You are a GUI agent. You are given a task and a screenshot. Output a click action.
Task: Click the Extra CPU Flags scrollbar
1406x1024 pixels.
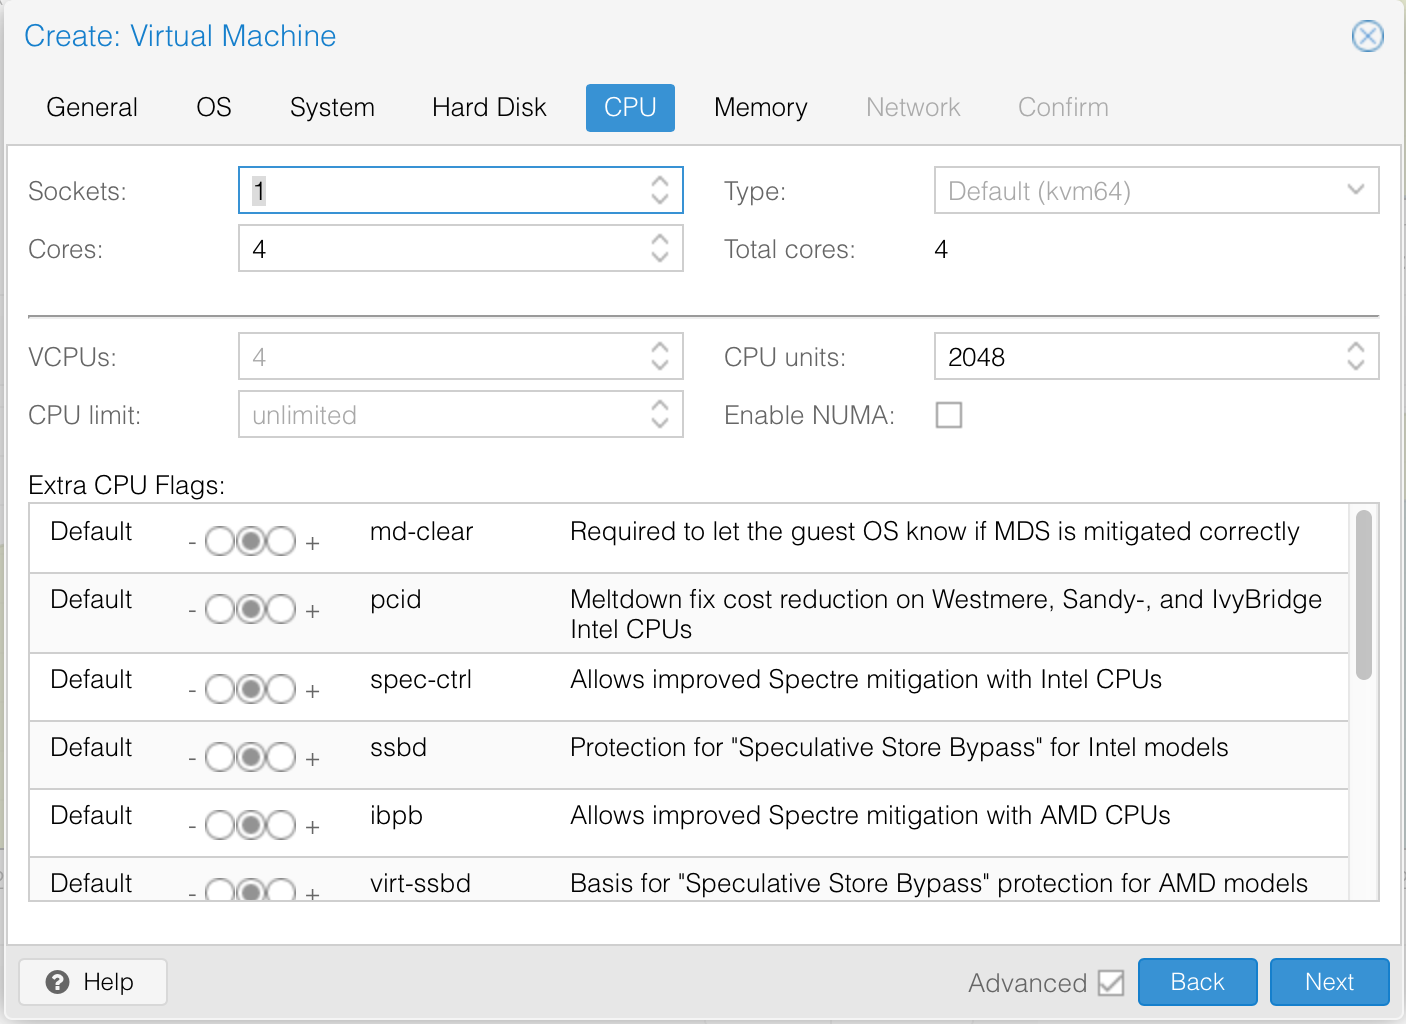pos(1363,595)
